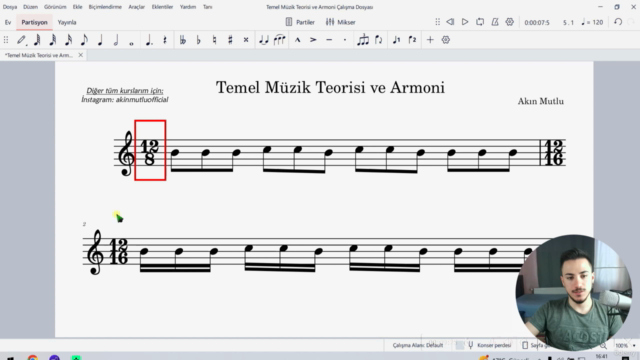Select composer text Akın Mutlu
The width and height of the screenshot is (640, 360).
[x=541, y=101]
